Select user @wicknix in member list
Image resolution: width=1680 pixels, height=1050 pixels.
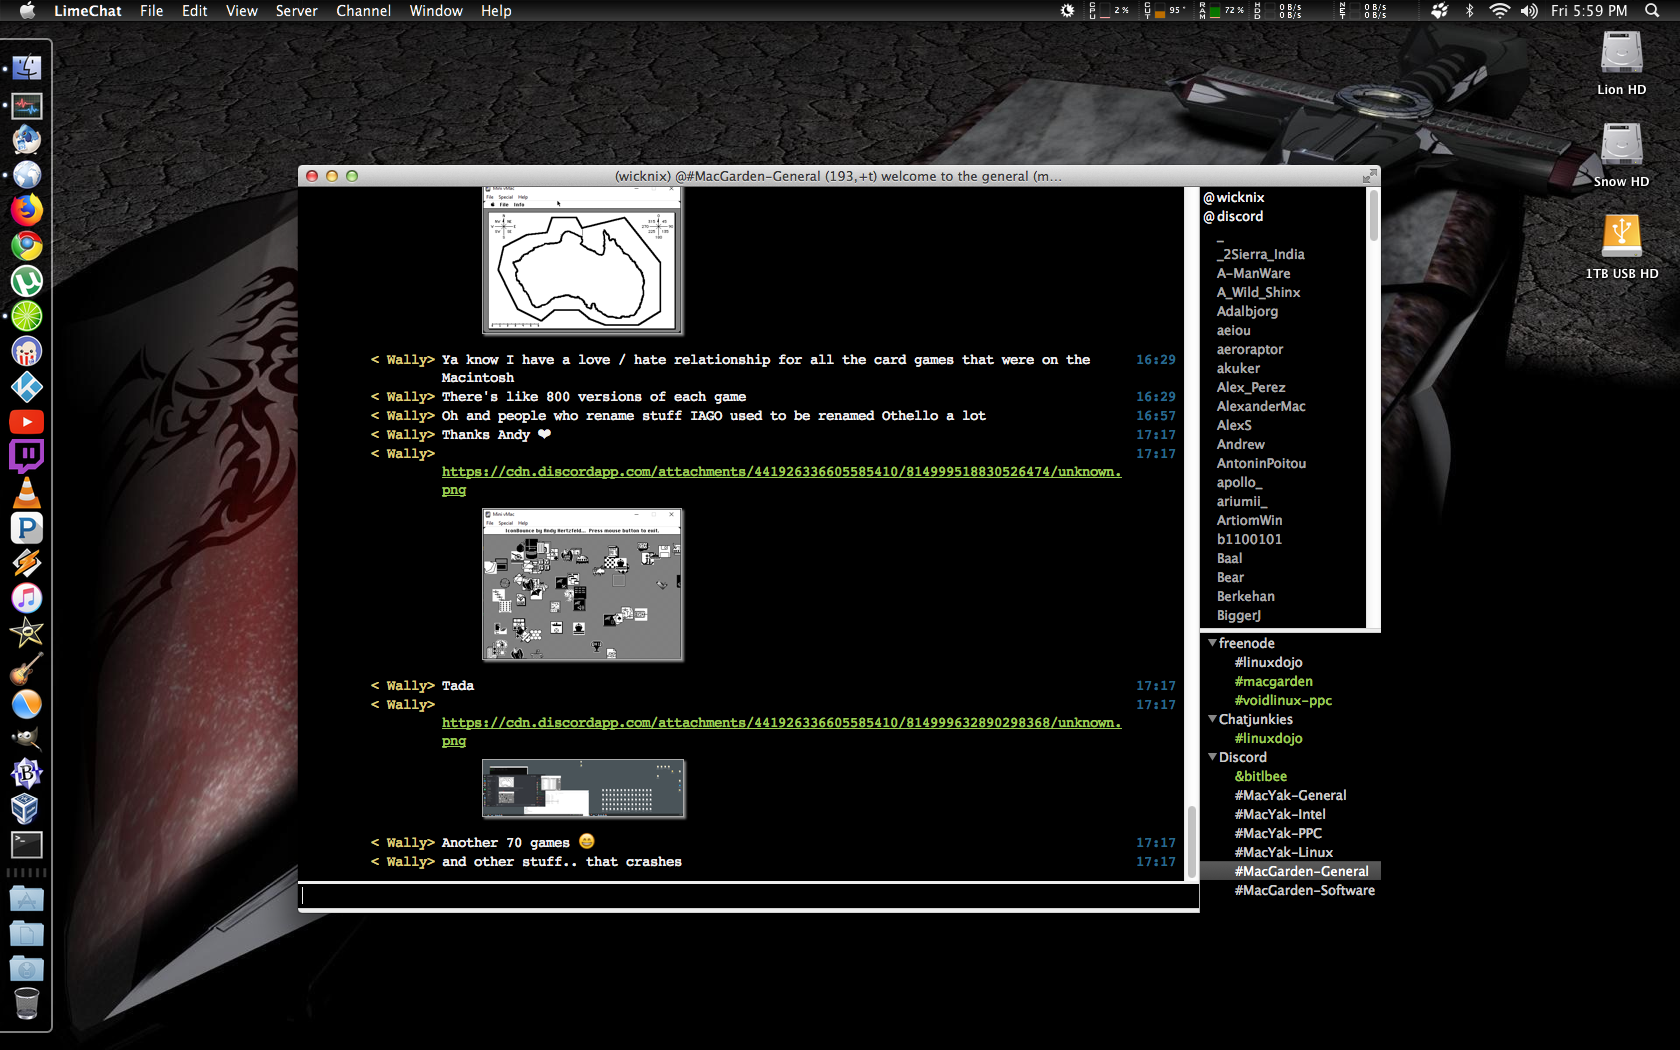click(1233, 197)
